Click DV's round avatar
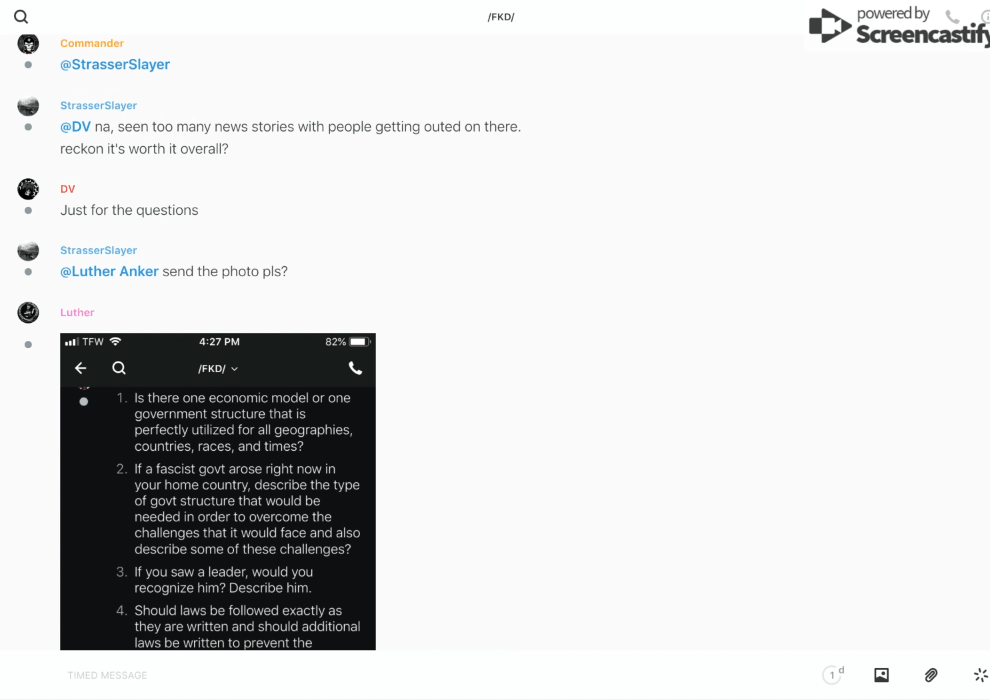 28,189
